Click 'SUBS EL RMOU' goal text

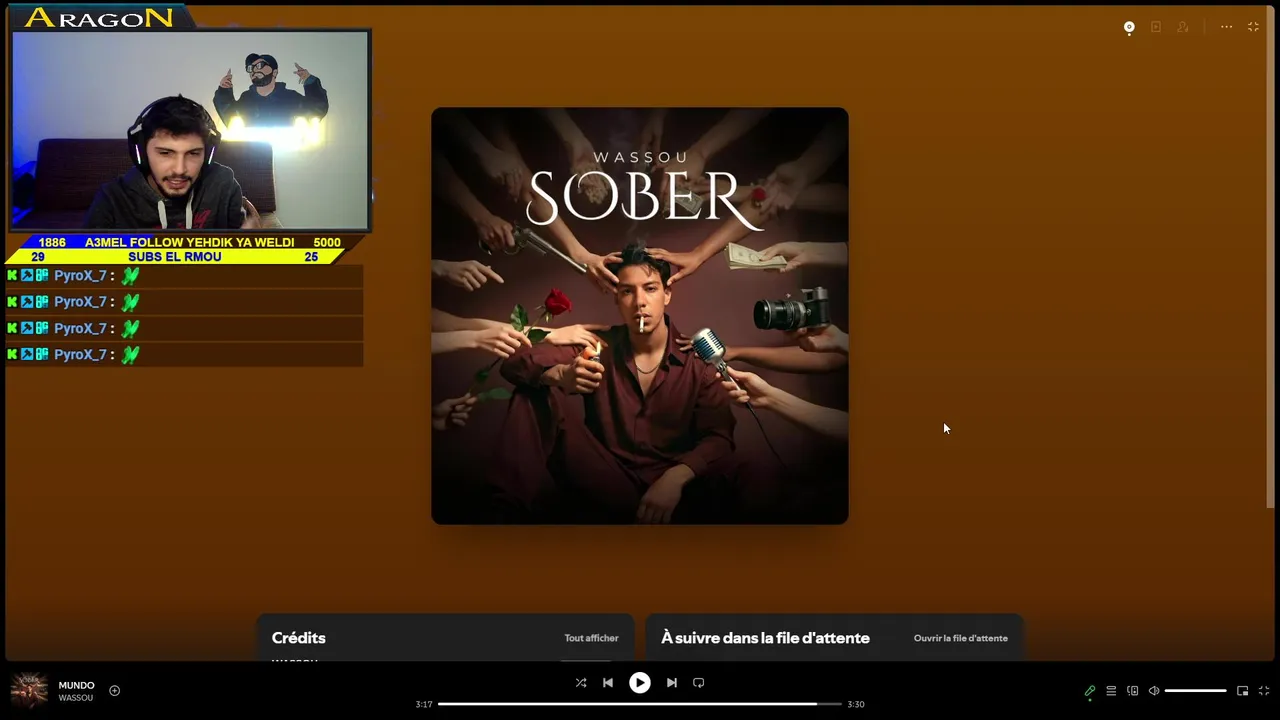175,257
